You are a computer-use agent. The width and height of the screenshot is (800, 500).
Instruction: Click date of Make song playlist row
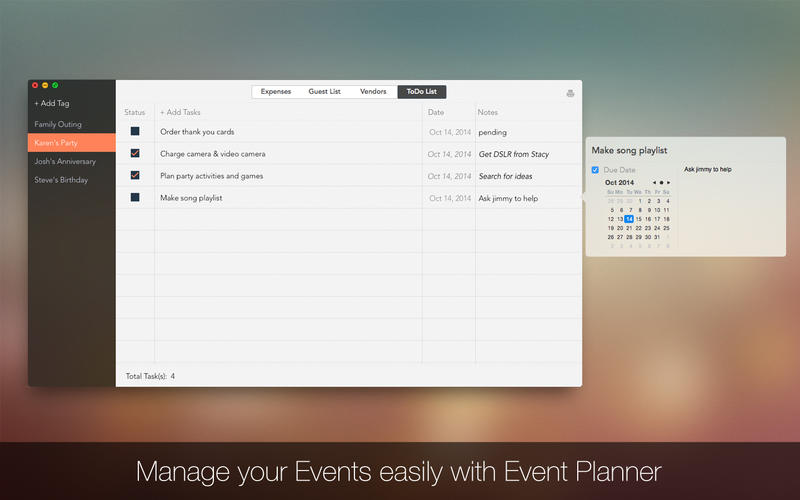pos(449,198)
